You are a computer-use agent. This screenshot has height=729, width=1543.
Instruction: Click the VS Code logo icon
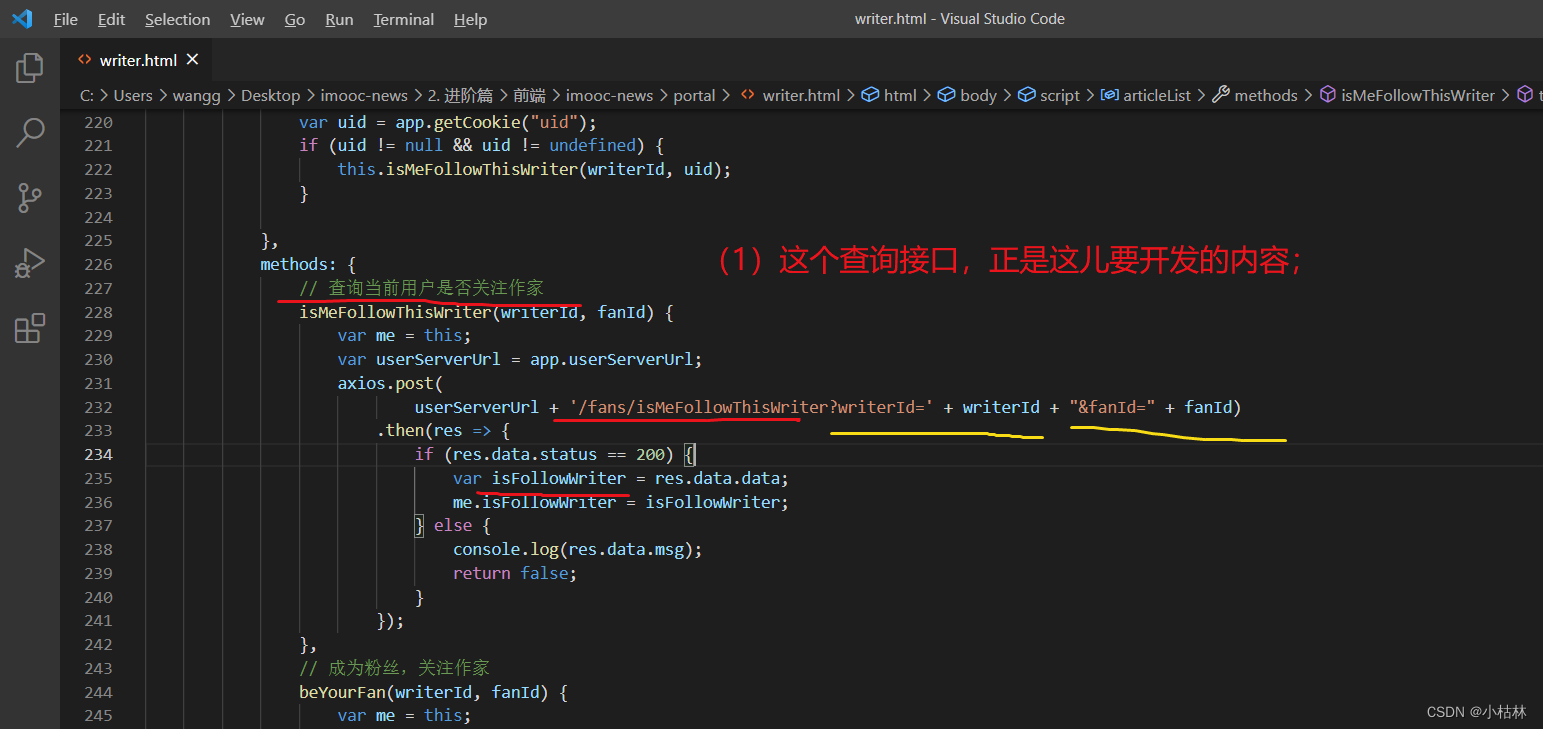pos(22,19)
